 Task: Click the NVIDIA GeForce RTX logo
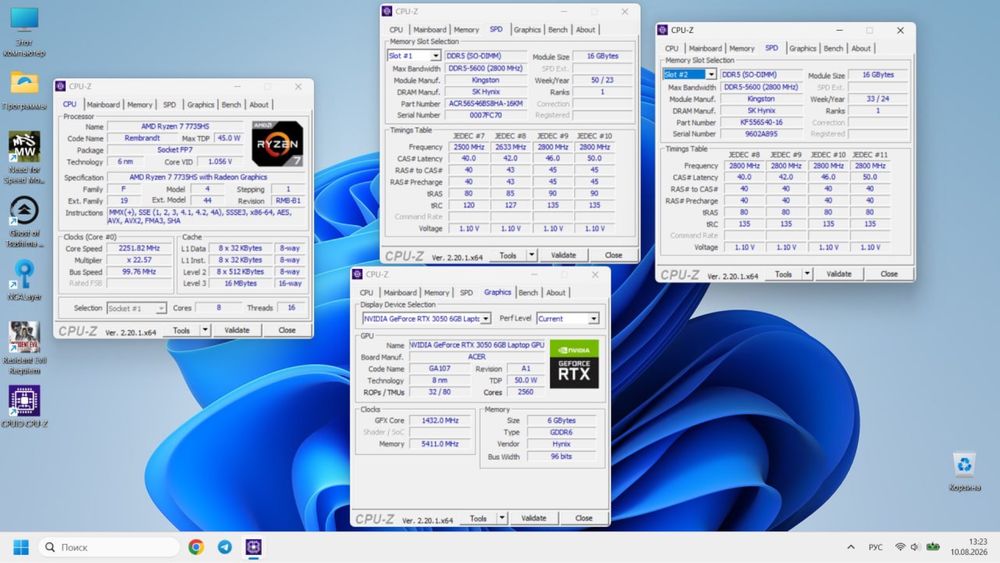[574, 364]
